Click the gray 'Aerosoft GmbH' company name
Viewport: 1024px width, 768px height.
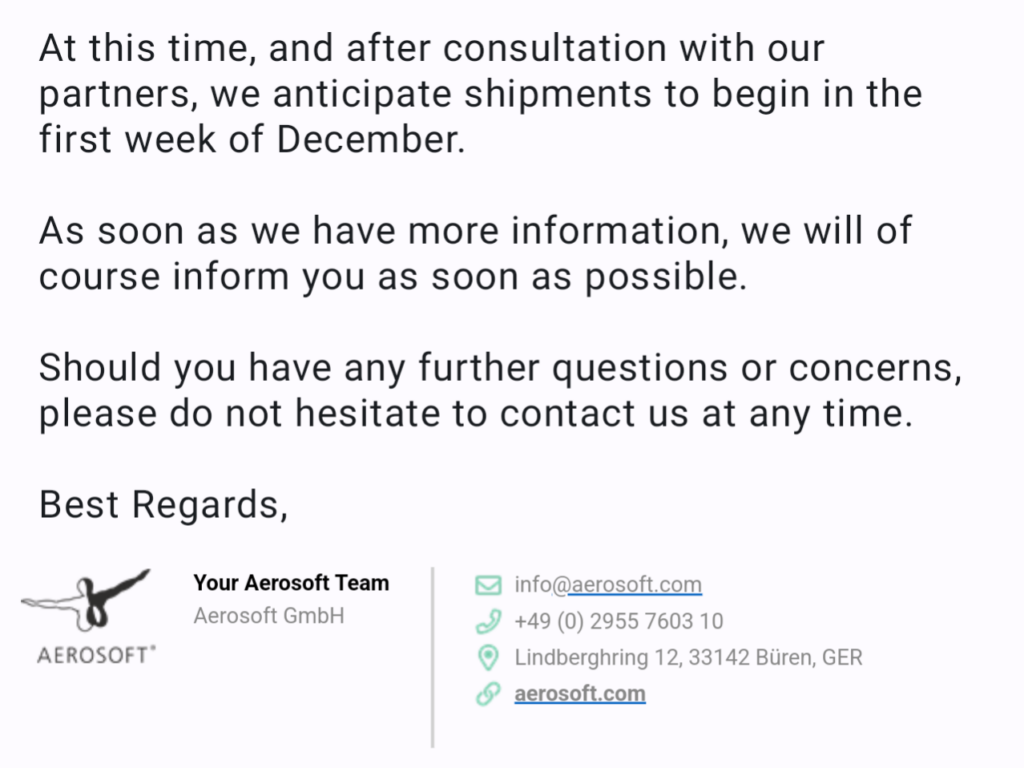(268, 616)
